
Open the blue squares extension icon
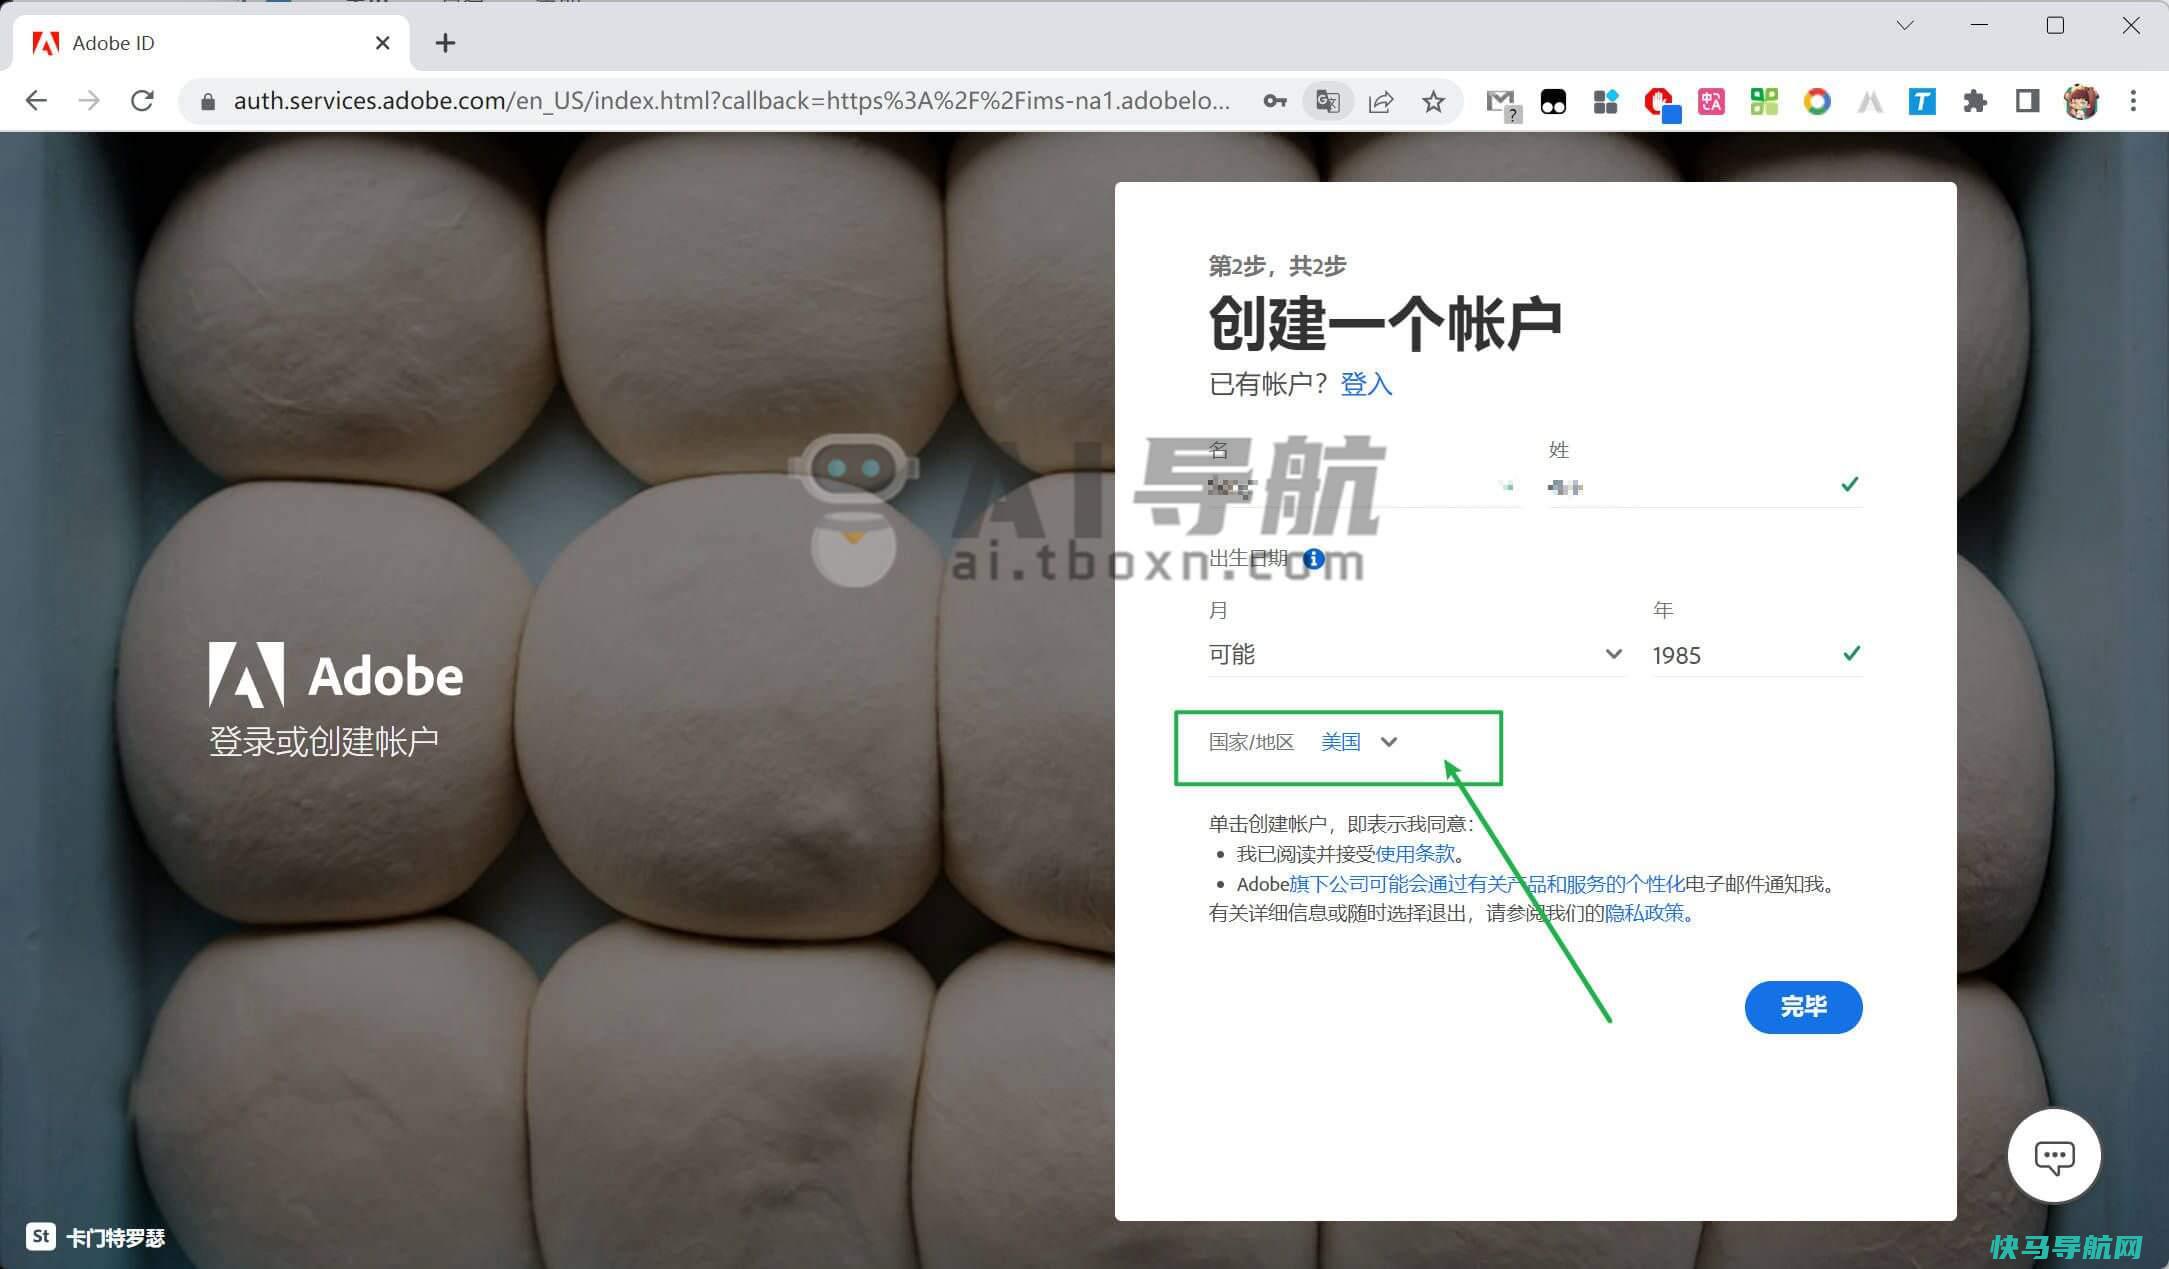tap(1605, 102)
